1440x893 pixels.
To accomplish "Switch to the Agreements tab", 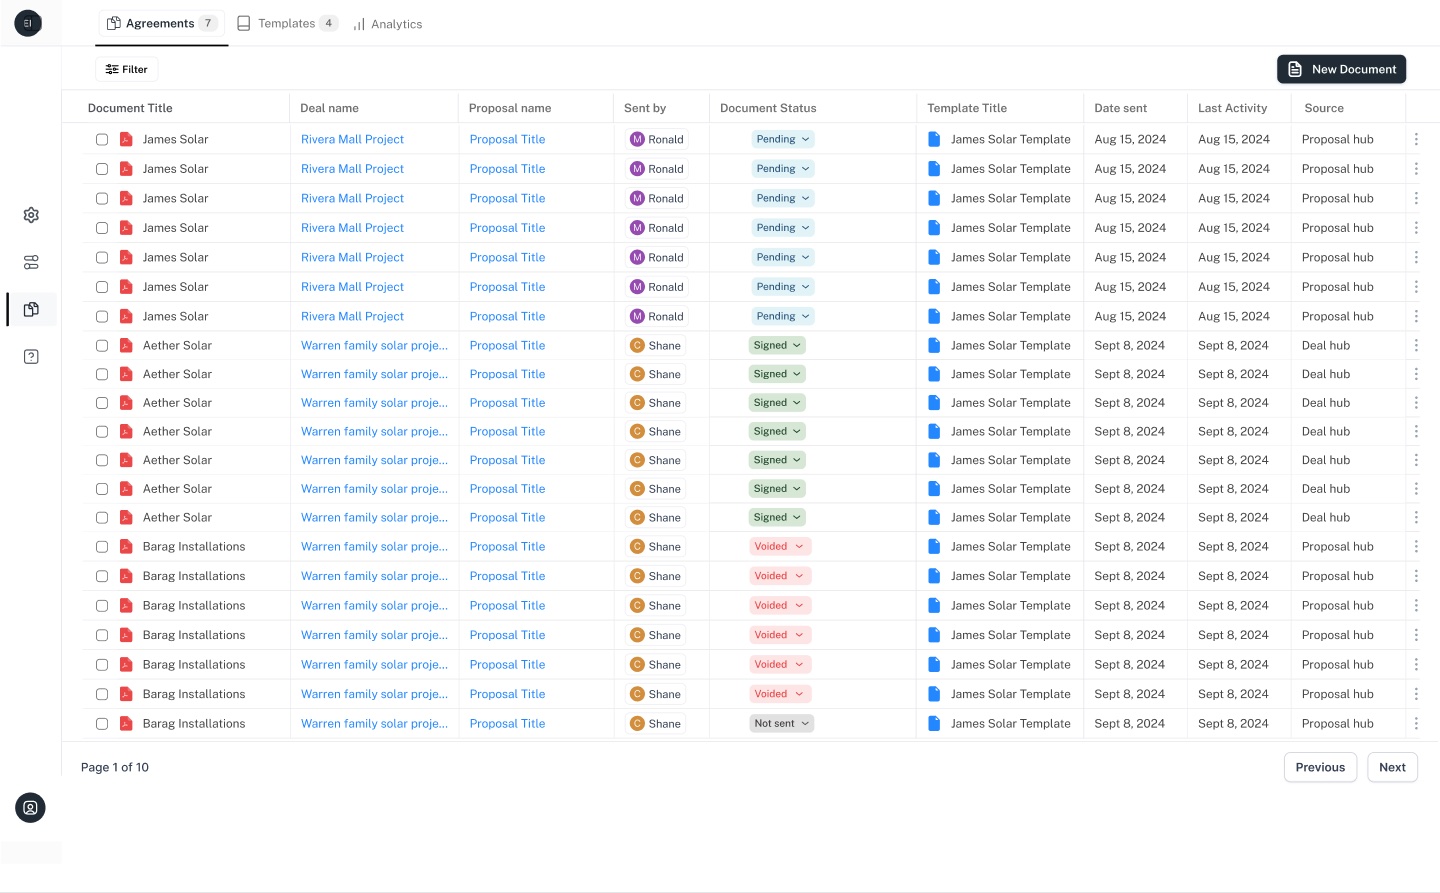I will [161, 23].
